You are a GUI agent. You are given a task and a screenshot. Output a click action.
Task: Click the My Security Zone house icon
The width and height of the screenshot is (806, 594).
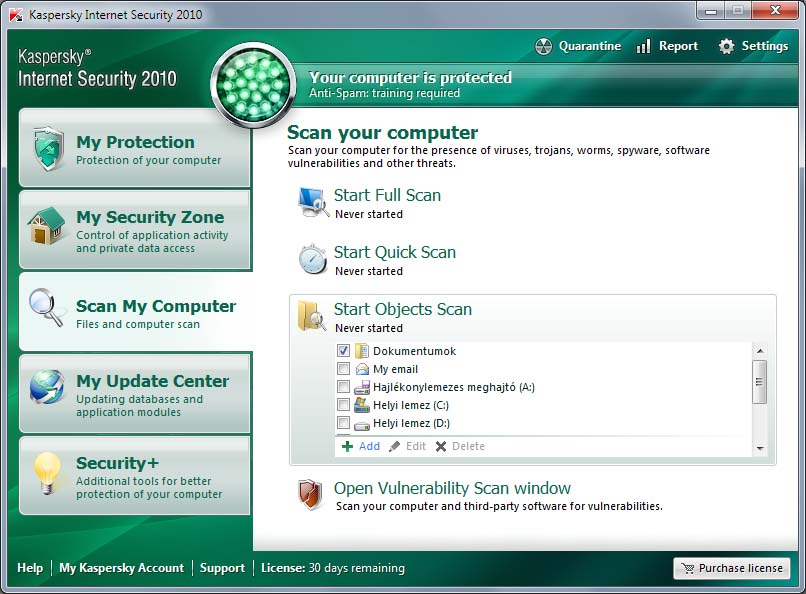tap(46, 225)
